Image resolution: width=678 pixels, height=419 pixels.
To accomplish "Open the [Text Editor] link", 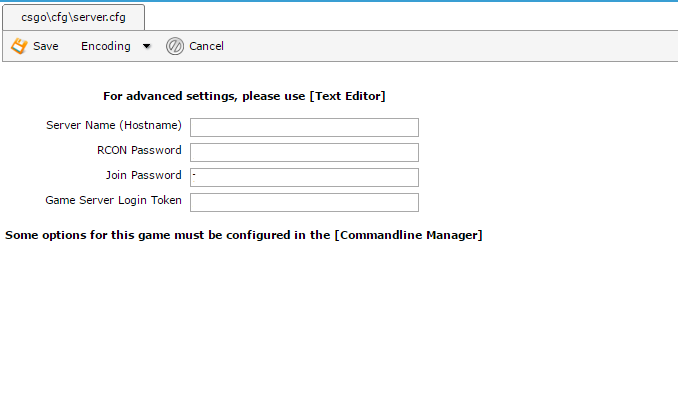I will pos(347,96).
